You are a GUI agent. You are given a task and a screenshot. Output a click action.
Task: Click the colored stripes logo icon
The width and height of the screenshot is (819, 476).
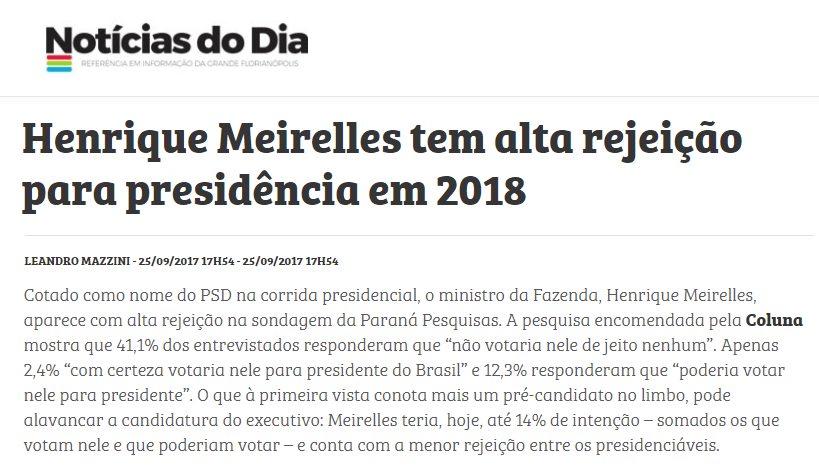coord(57,64)
